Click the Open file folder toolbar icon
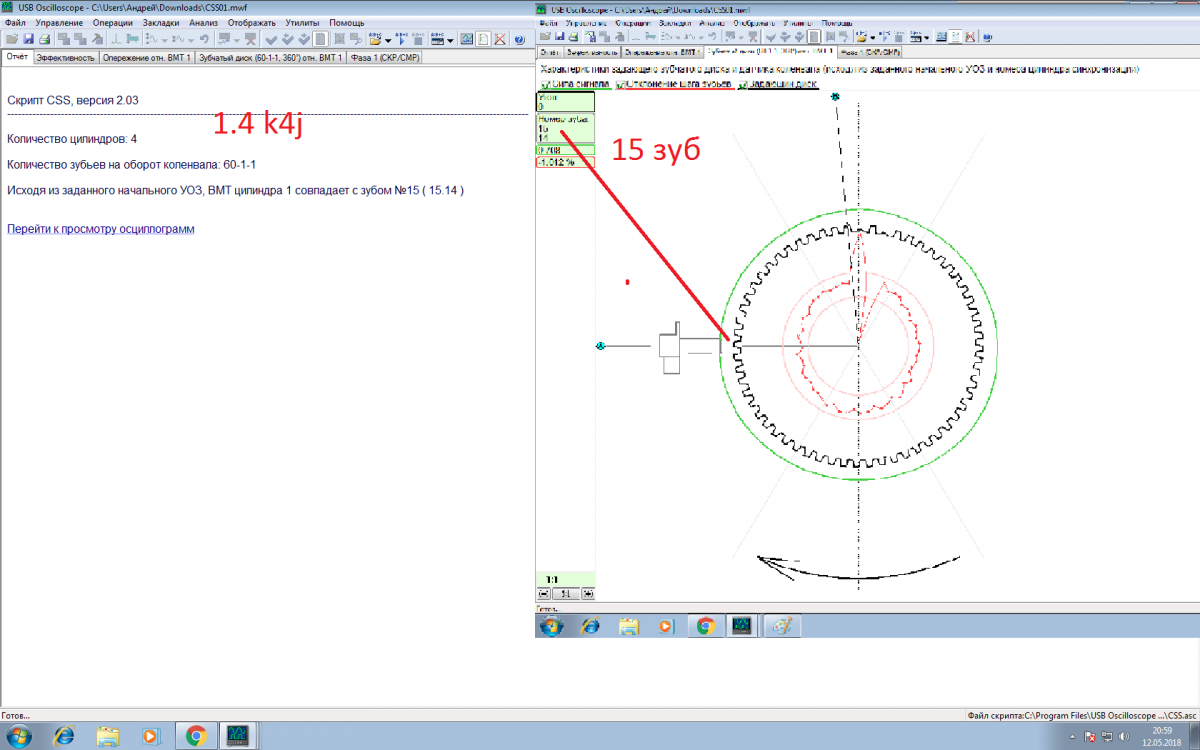This screenshot has width=1200, height=750. tap(10, 40)
